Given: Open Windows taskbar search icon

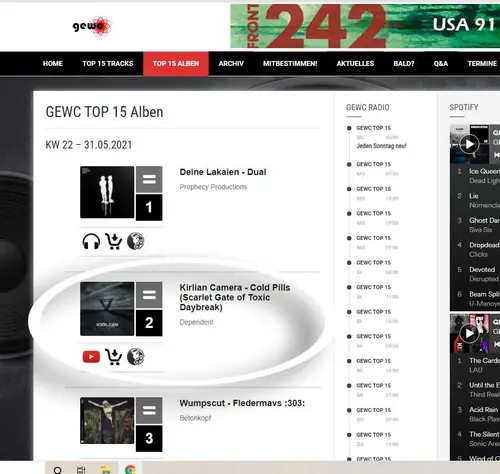Looking at the screenshot, I should pos(57,470).
